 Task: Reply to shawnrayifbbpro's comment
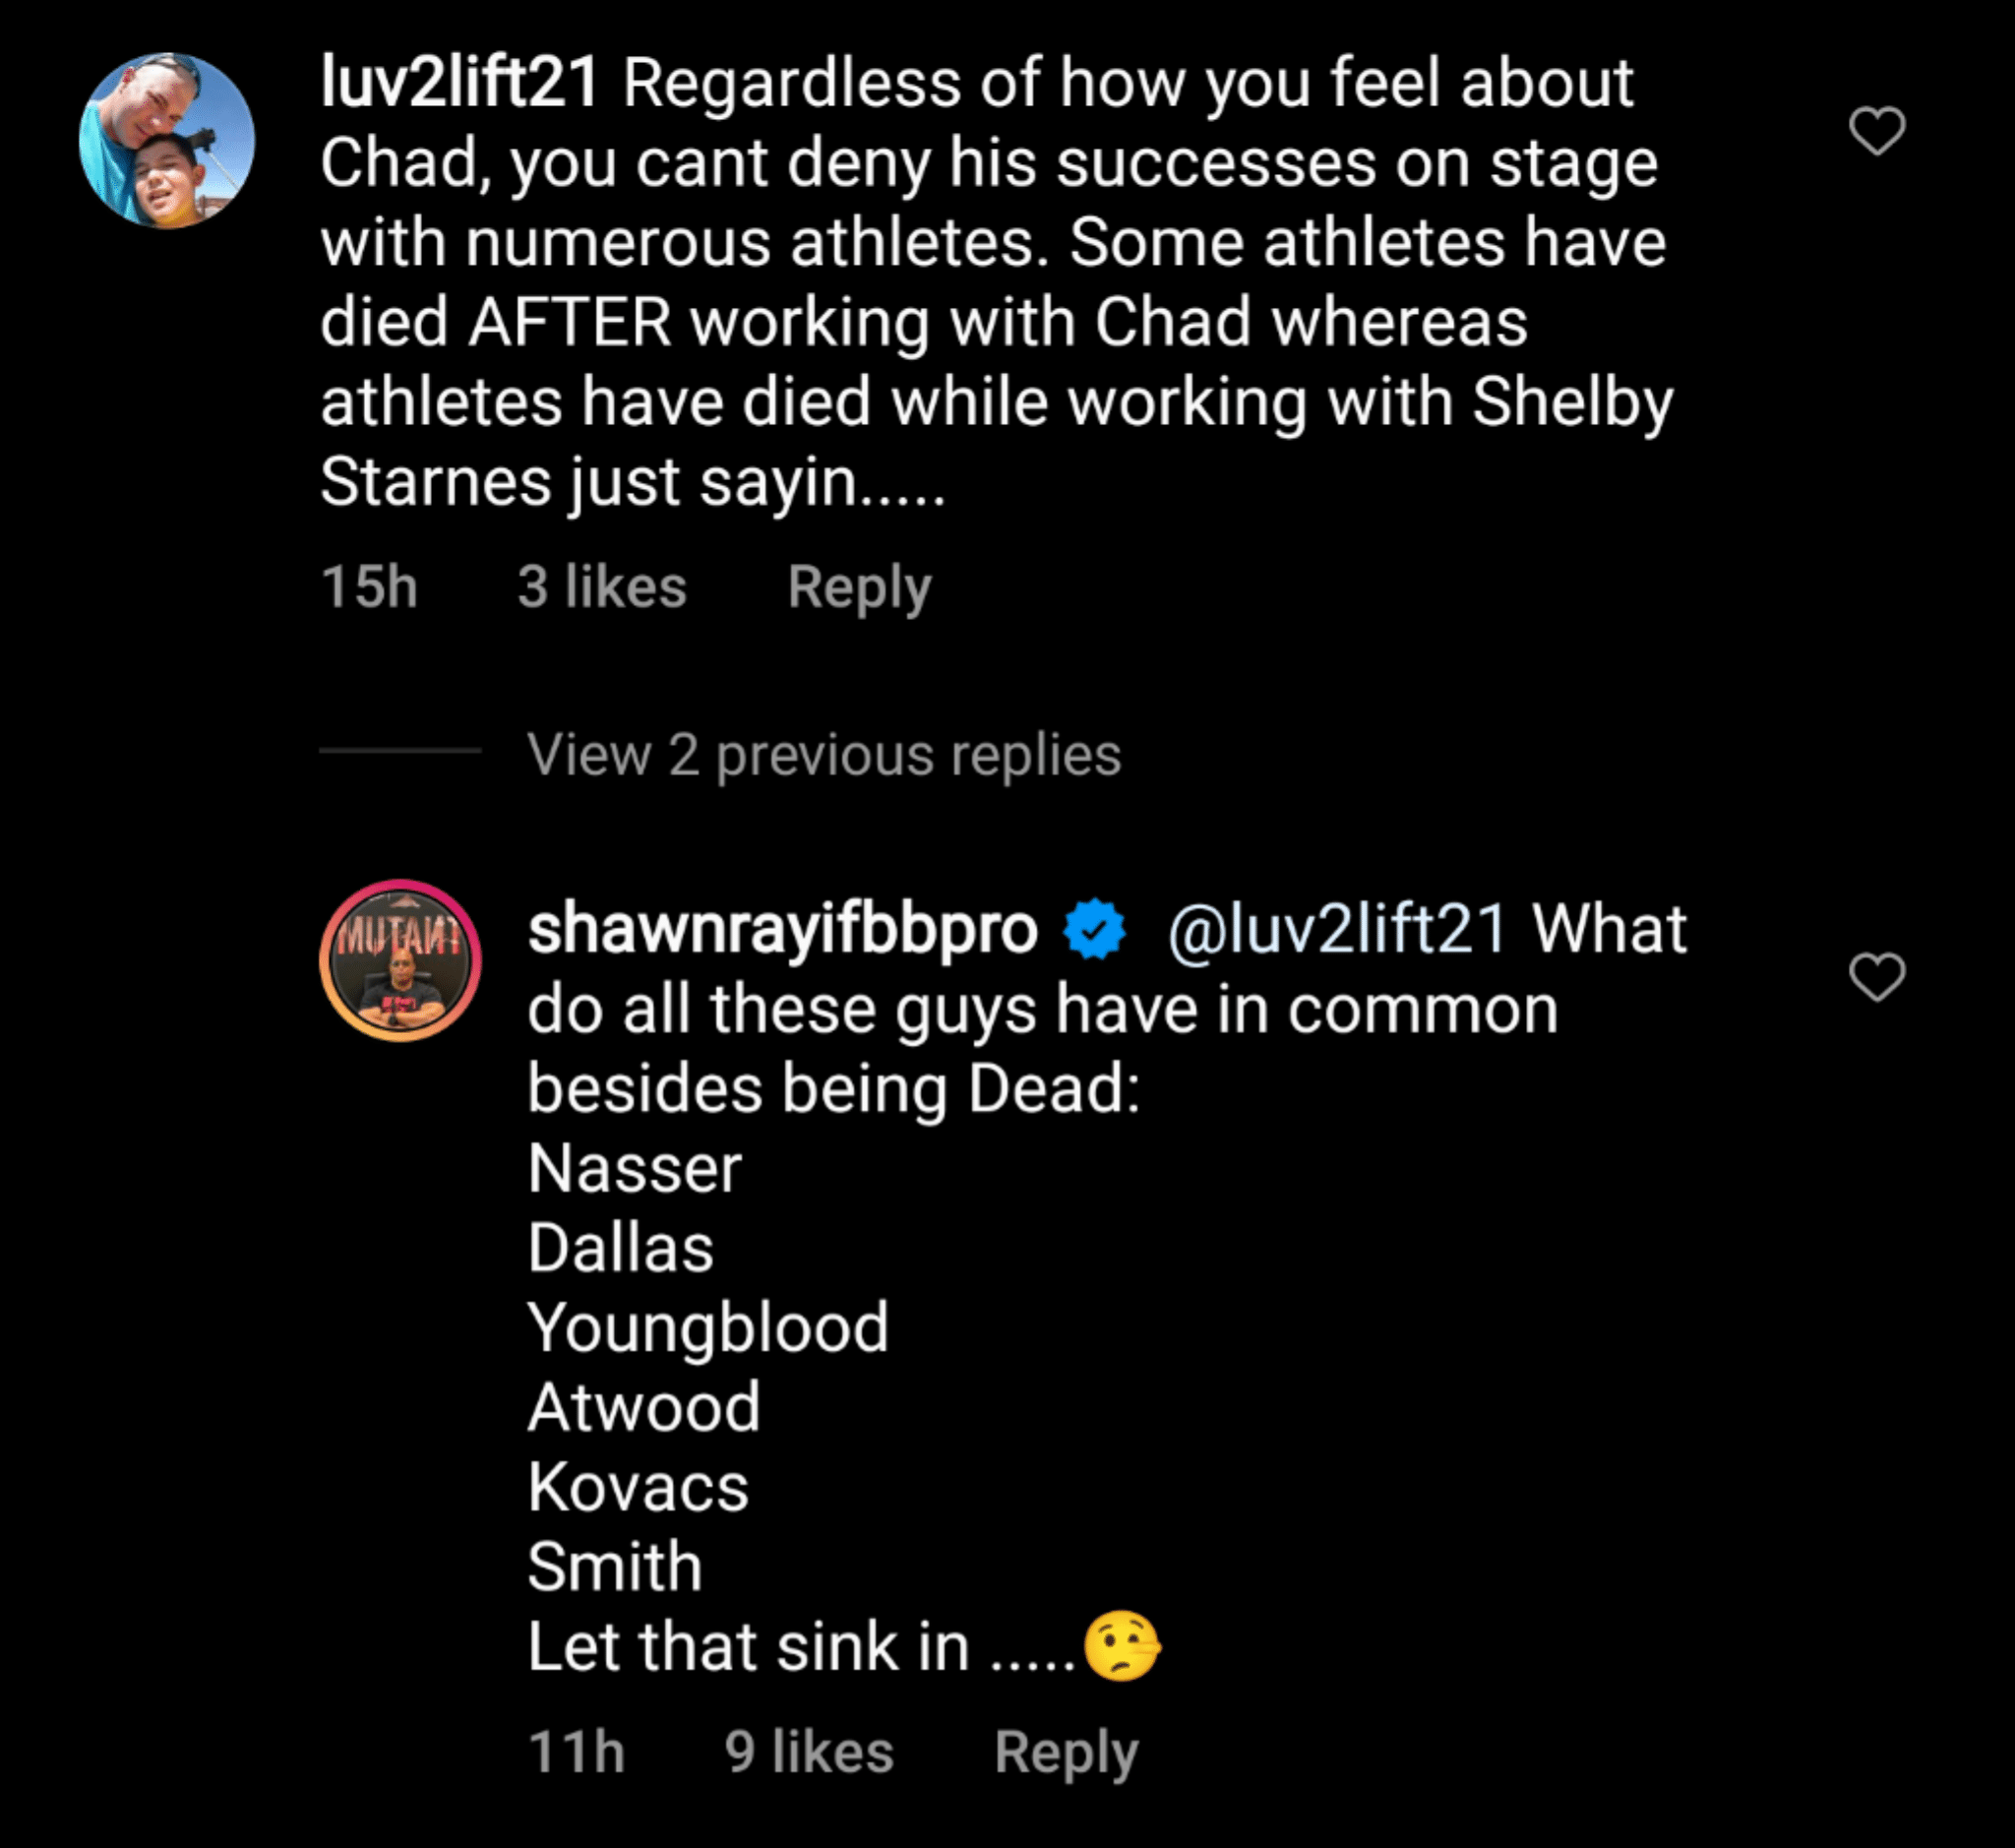(1066, 1752)
